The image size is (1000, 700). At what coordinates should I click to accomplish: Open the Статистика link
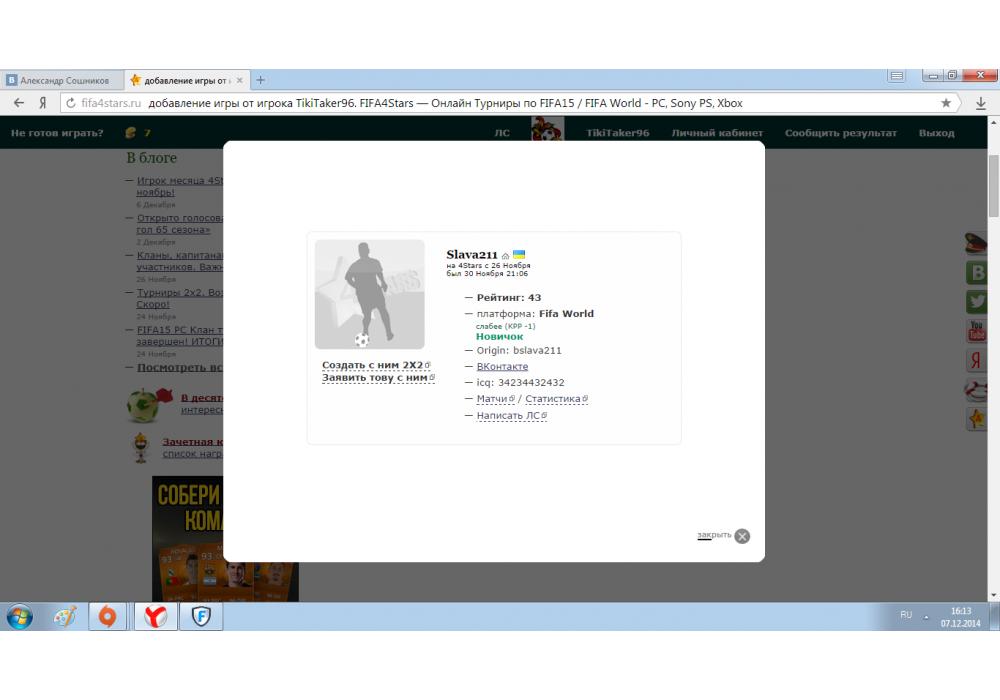pos(553,399)
